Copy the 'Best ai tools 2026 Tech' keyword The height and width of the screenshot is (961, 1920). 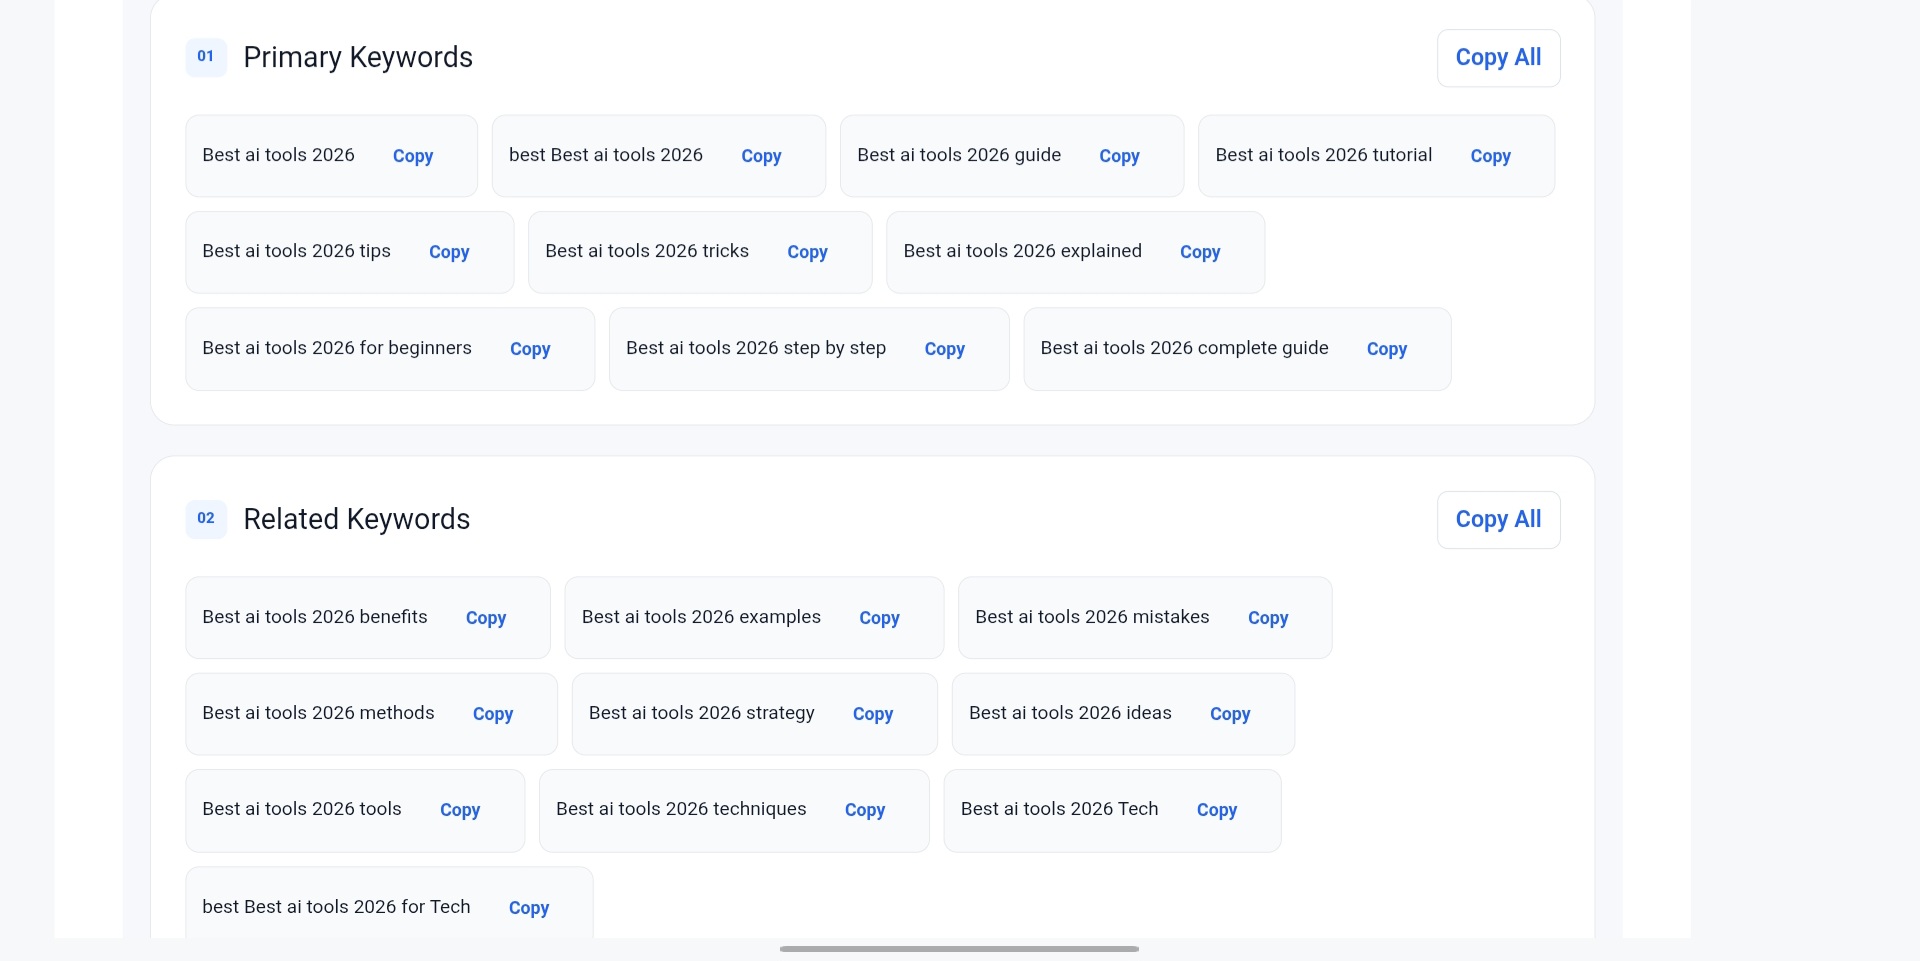click(x=1217, y=810)
